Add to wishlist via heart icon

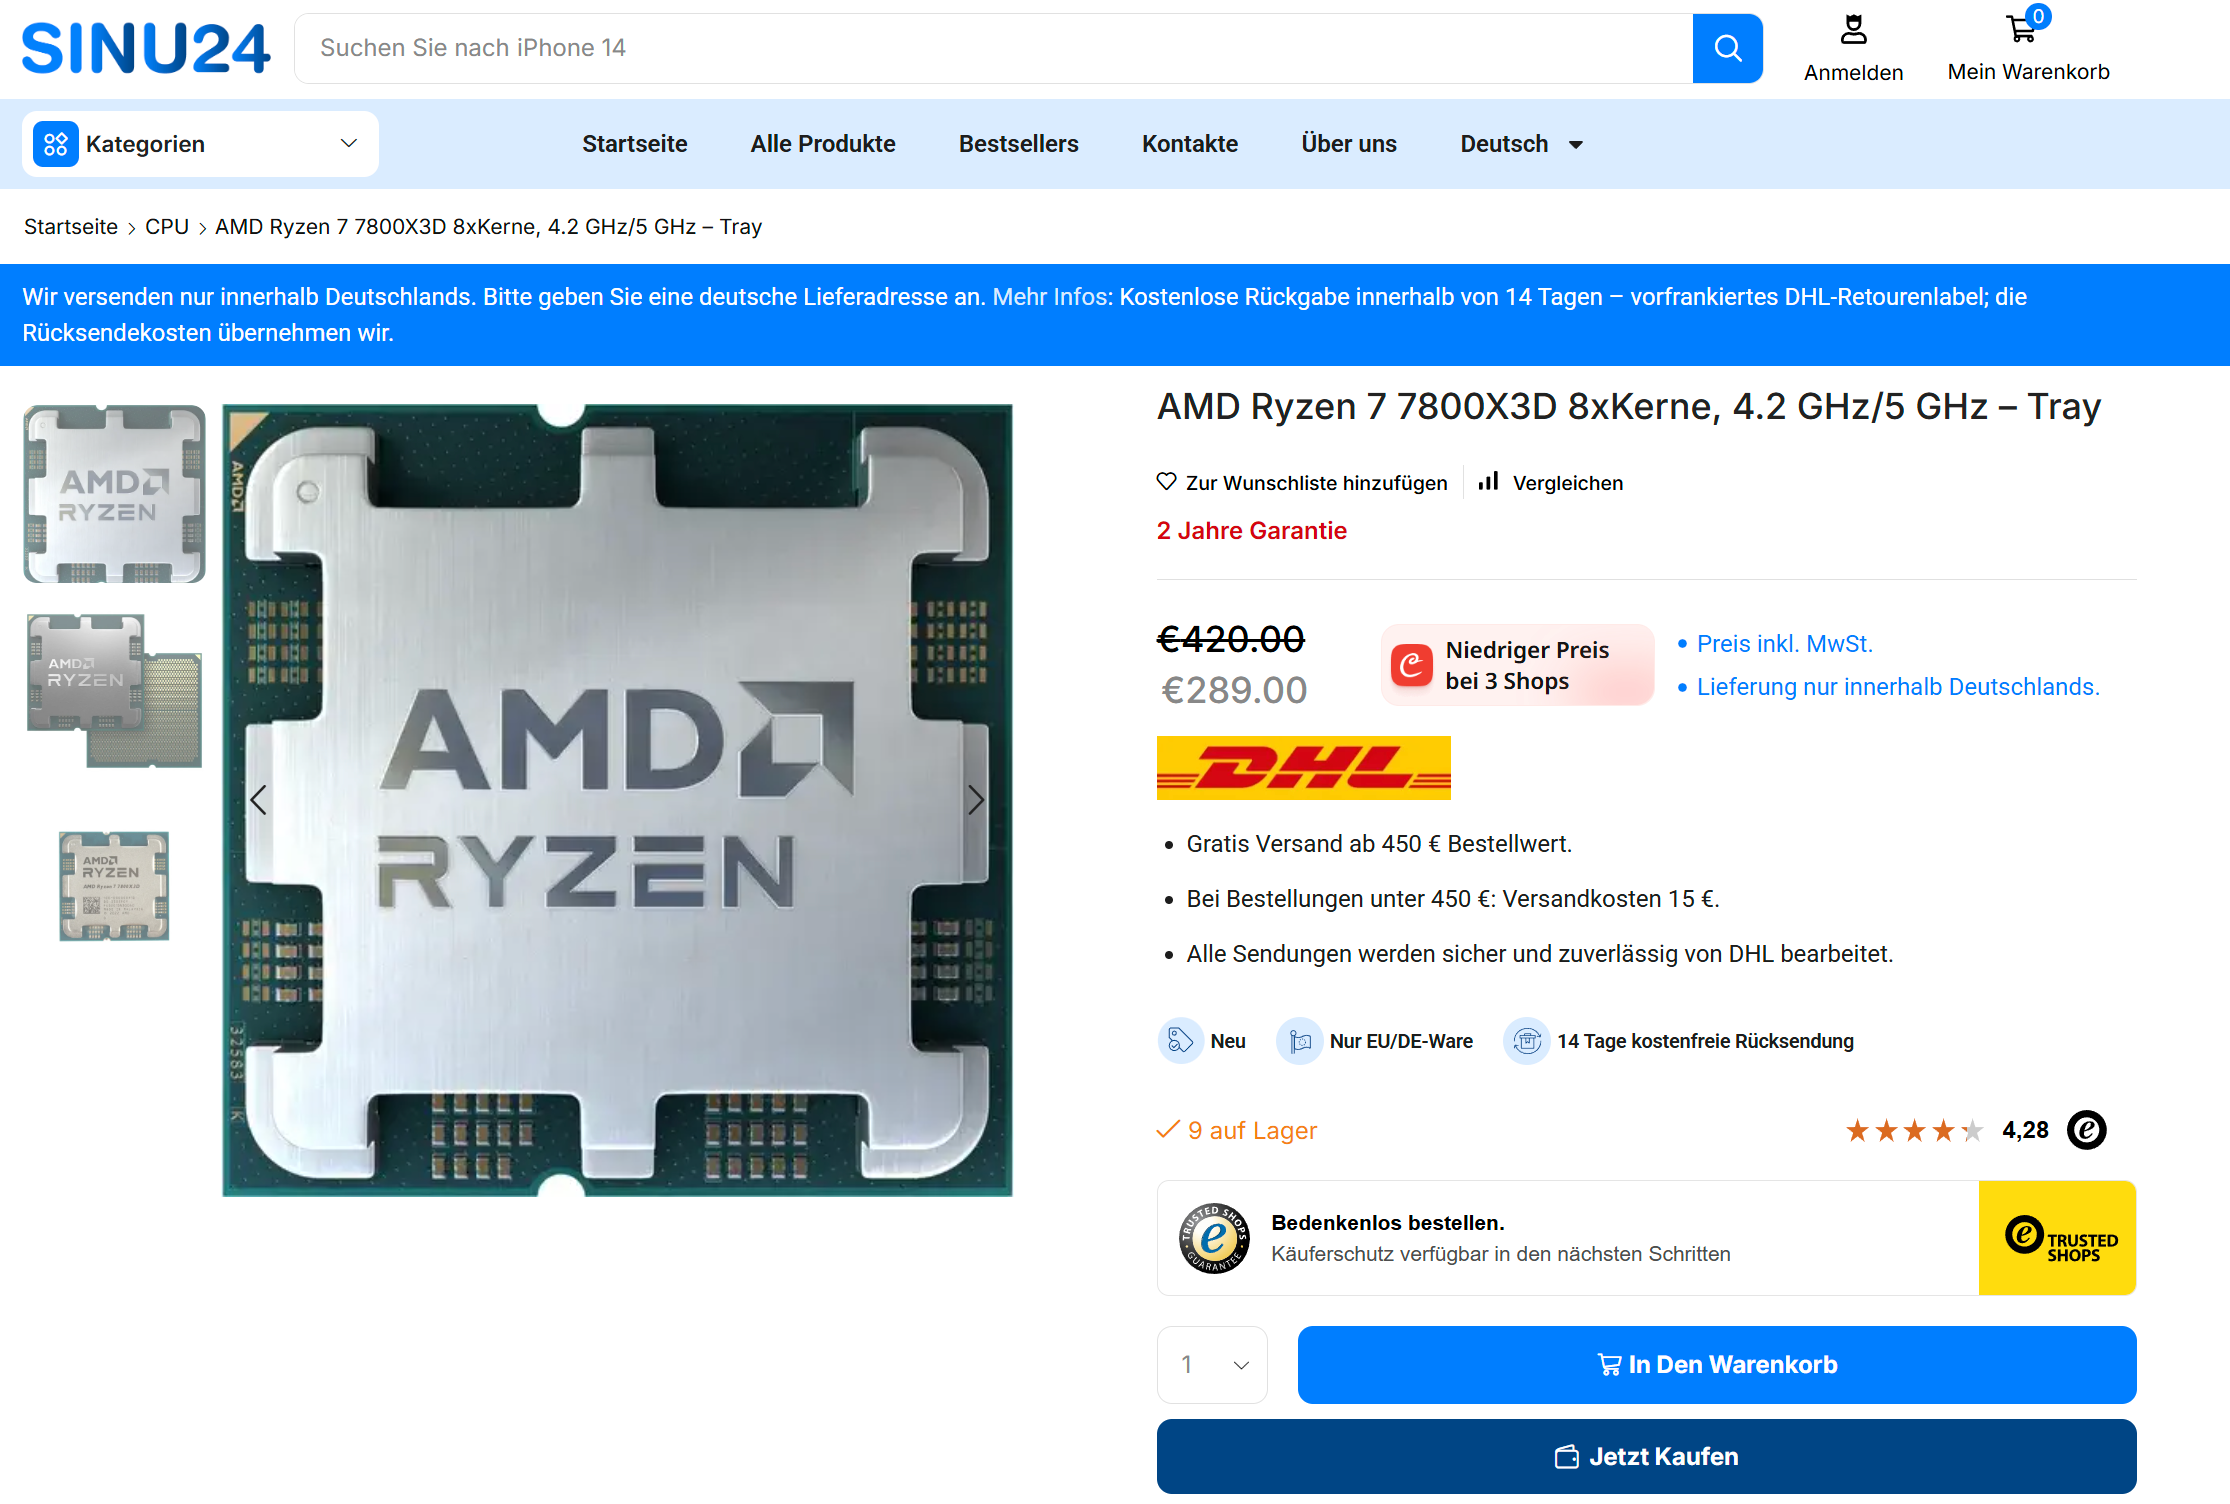pyautogui.click(x=1166, y=482)
